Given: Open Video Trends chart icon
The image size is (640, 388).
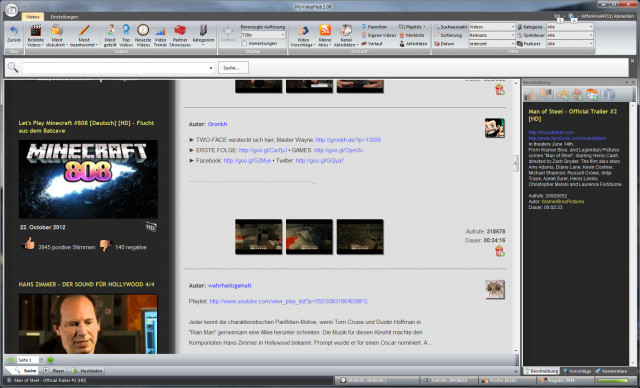Looking at the screenshot, I should 160,31.
